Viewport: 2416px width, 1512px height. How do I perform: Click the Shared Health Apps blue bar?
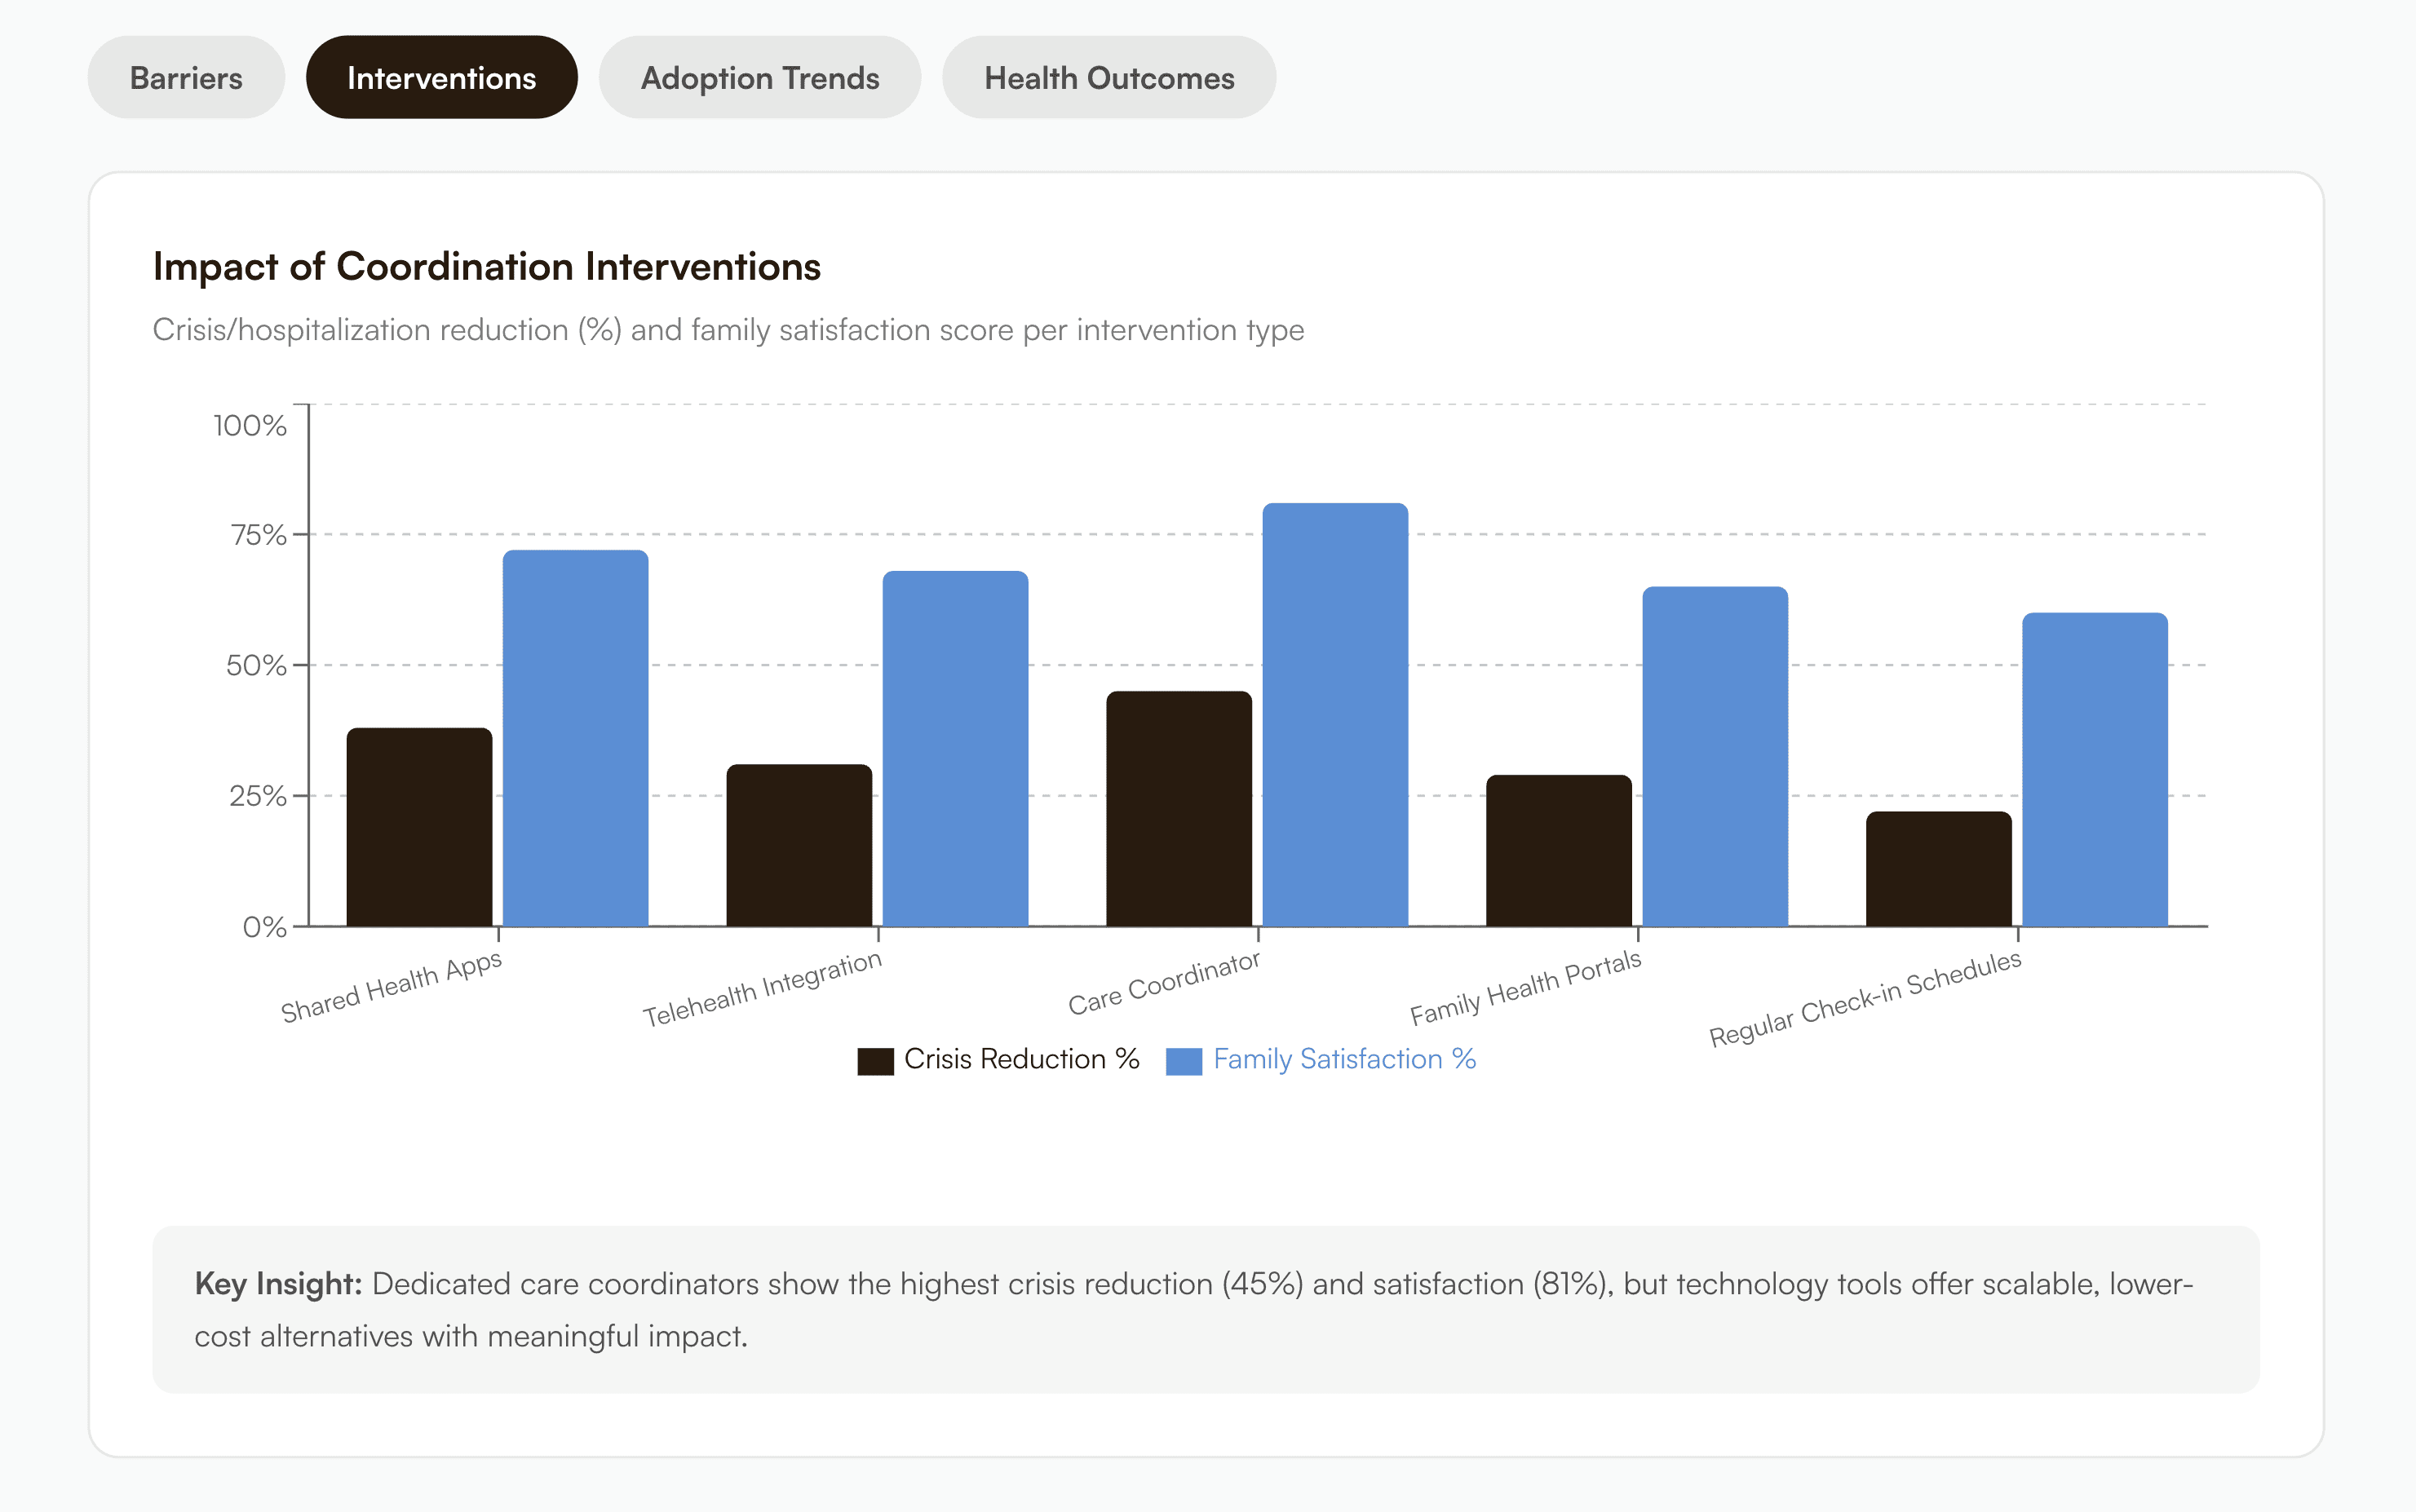[575, 738]
